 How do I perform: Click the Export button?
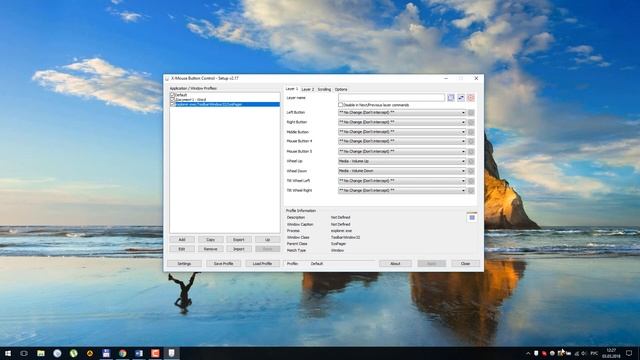239,240
